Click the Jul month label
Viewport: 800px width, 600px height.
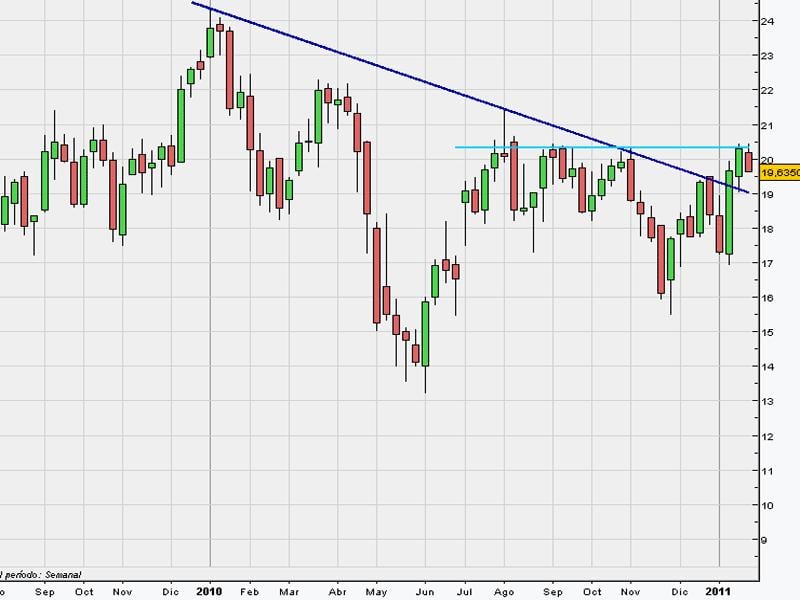point(464,592)
